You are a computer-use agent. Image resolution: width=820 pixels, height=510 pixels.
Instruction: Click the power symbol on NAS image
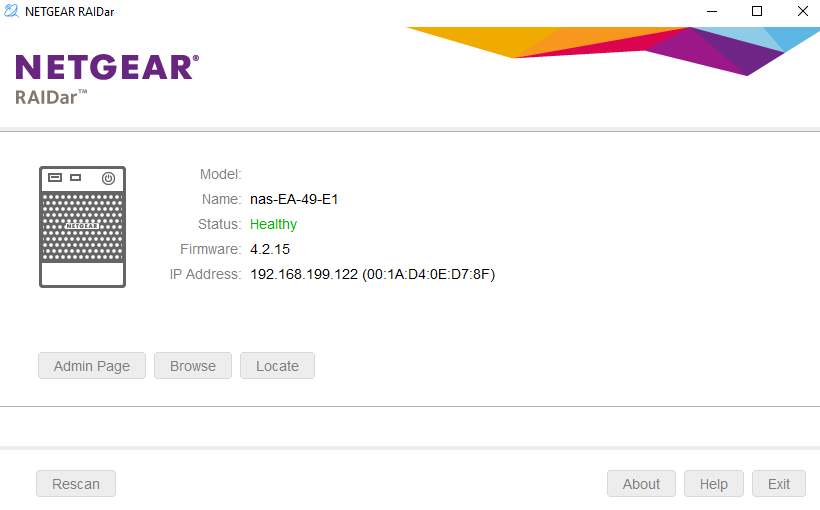click(x=108, y=179)
